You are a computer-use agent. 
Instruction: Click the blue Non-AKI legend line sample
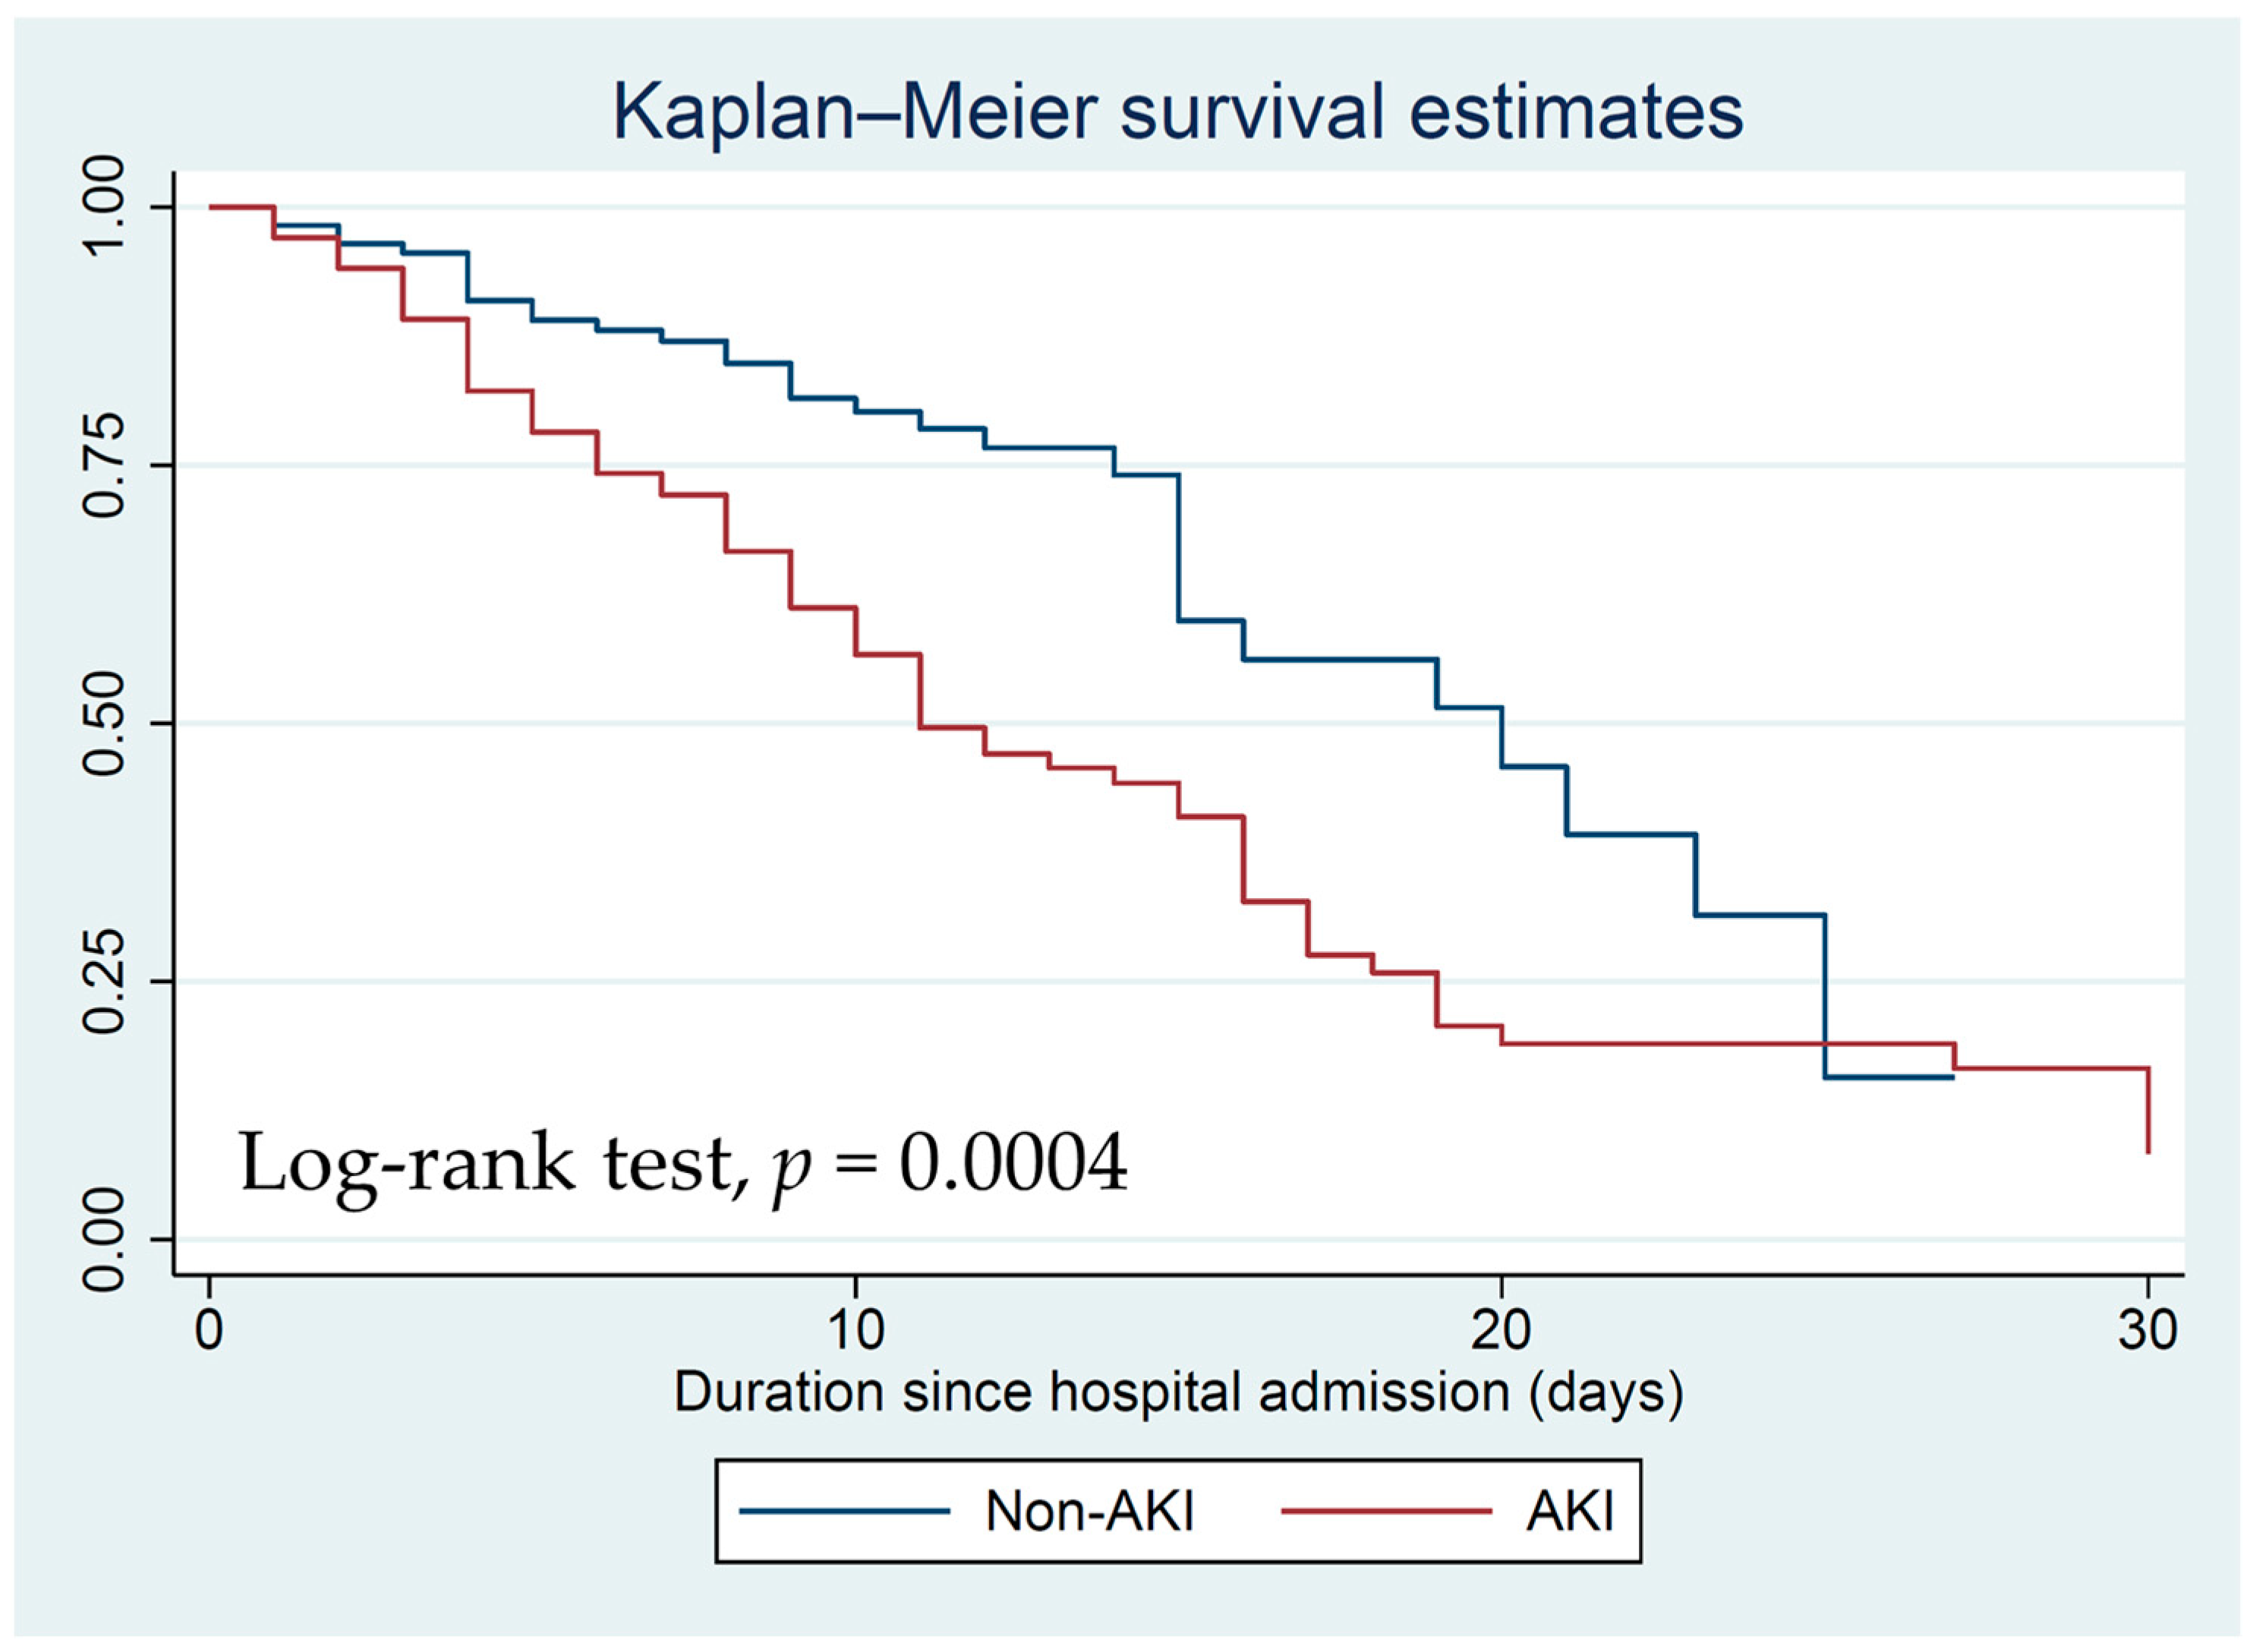click(x=844, y=1511)
